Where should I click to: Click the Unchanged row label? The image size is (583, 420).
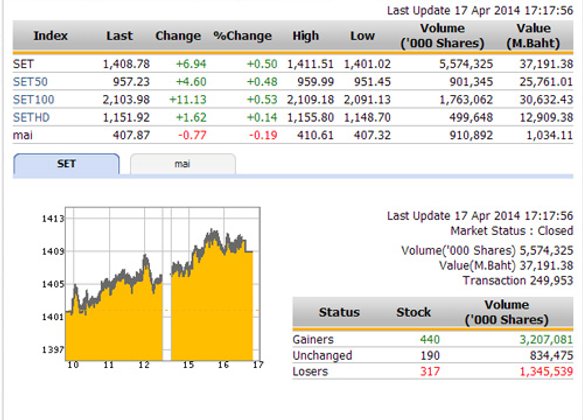(x=322, y=355)
